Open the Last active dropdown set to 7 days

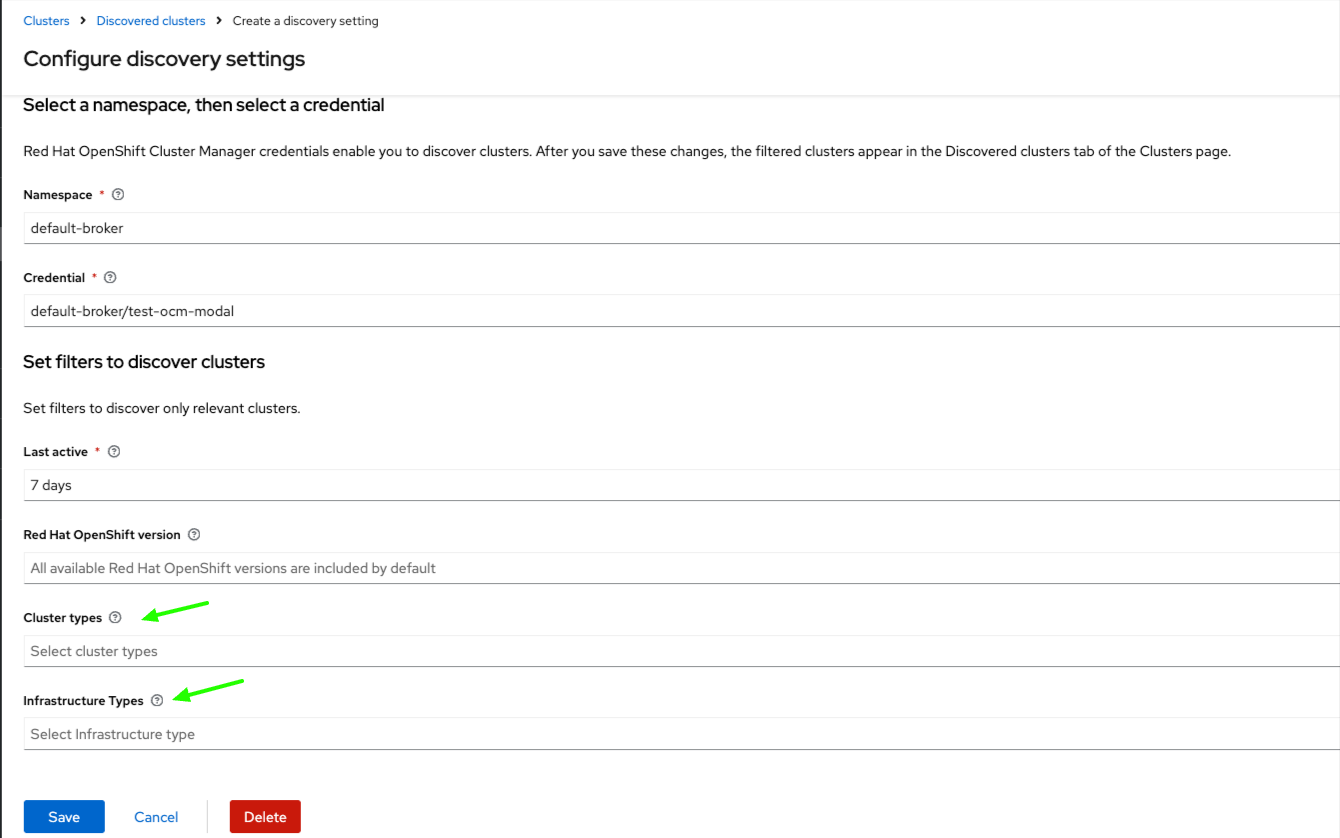pyautogui.click(x=680, y=485)
